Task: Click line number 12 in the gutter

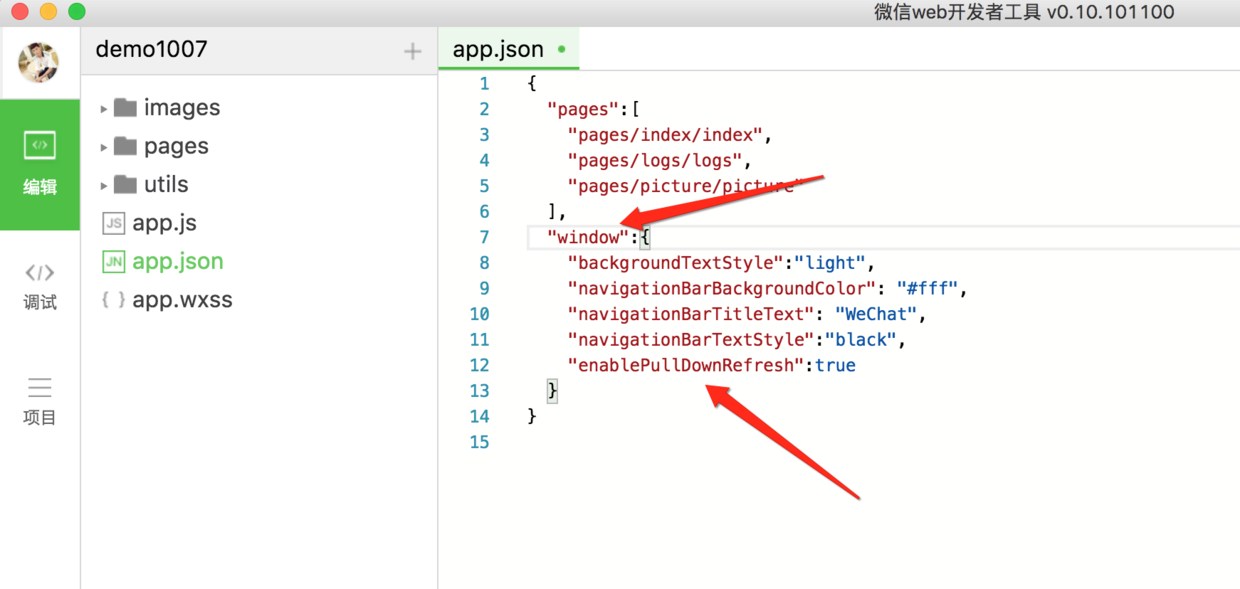Action: coord(479,365)
